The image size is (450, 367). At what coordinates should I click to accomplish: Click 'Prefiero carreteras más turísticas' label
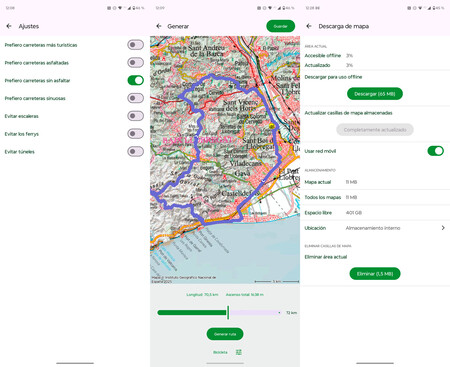41,45
